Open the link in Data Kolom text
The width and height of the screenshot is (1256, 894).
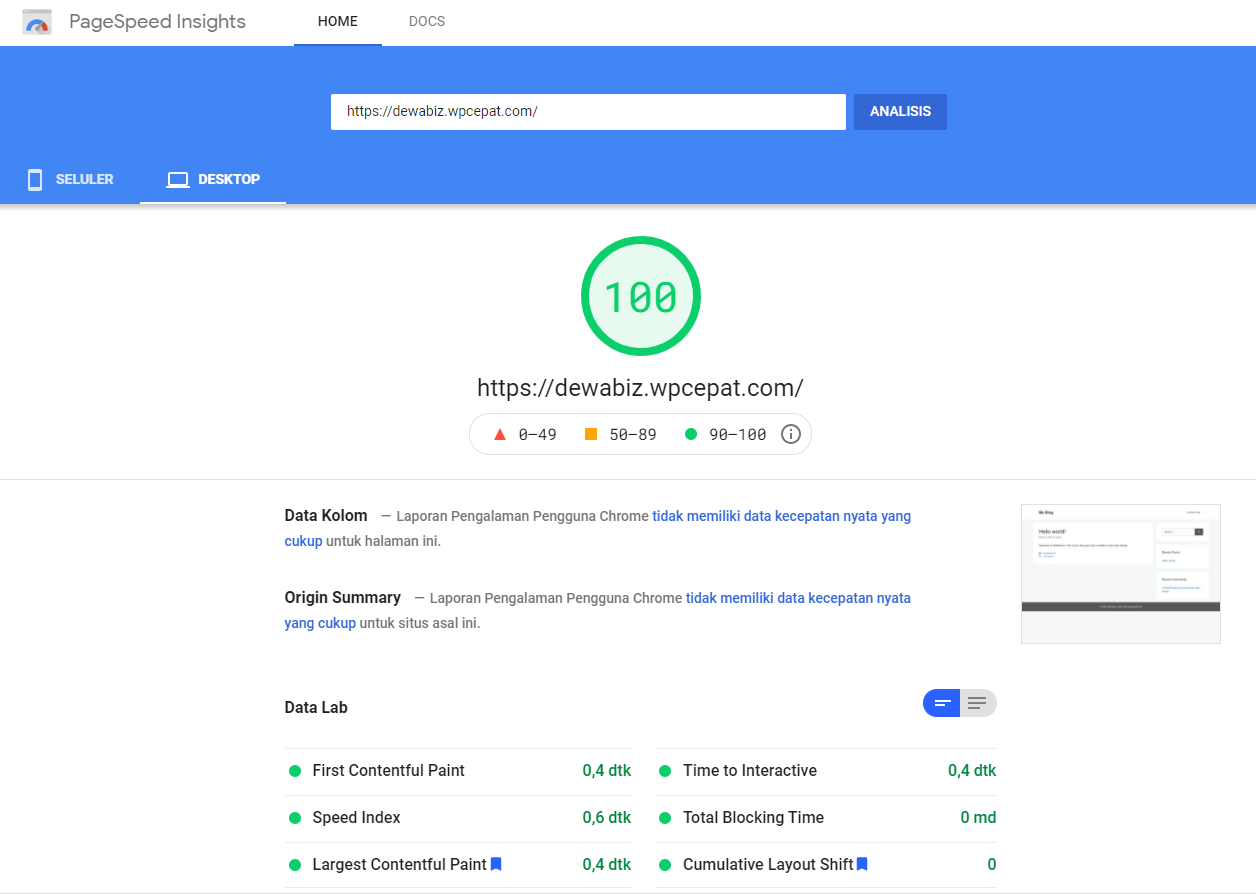tap(781, 517)
